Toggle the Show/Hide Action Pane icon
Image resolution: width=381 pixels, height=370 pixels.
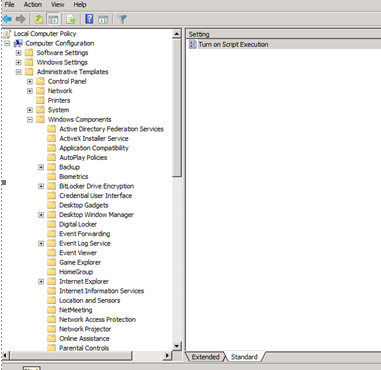click(103, 19)
